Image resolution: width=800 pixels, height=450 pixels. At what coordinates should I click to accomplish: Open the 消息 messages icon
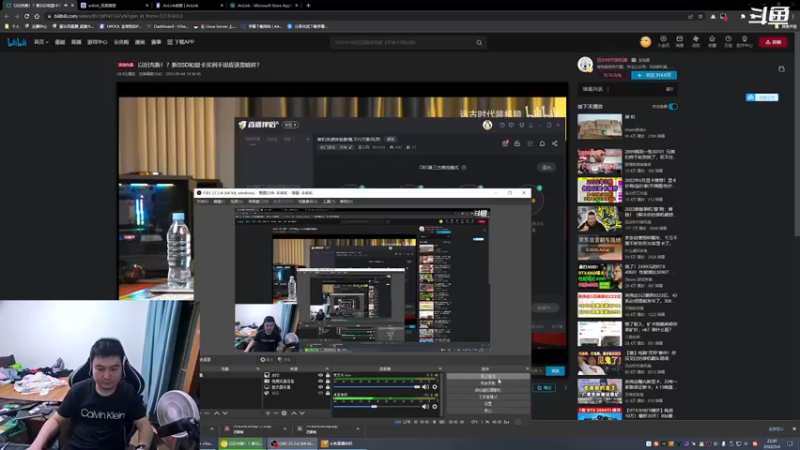679,42
